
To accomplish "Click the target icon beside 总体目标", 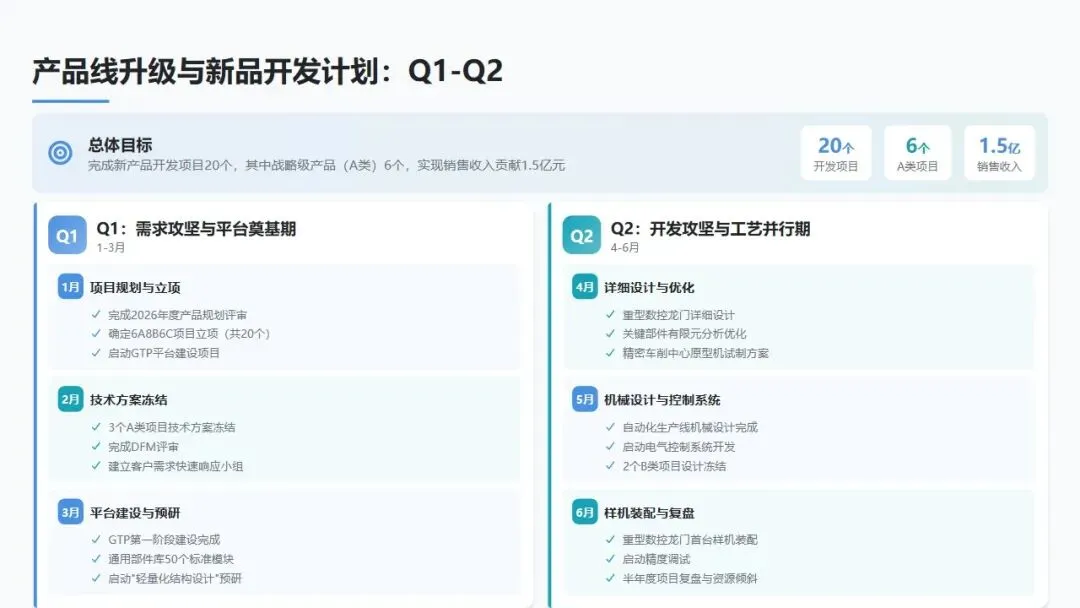I will pyautogui.click(x=60, y=152).
